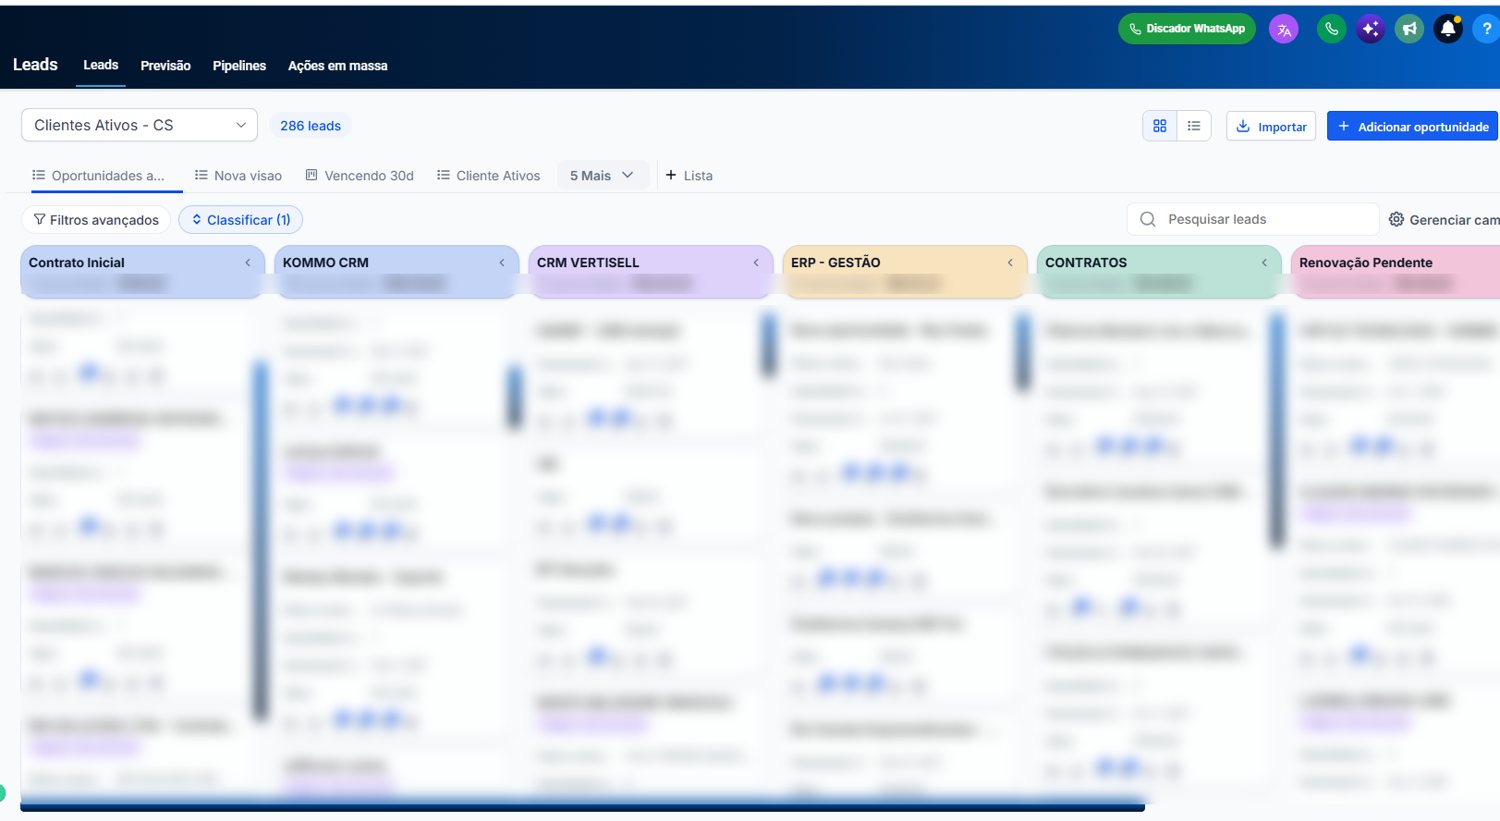Open the megaphone announcements icon
Screen dimensions: 1500x821
coord(1409,29)
